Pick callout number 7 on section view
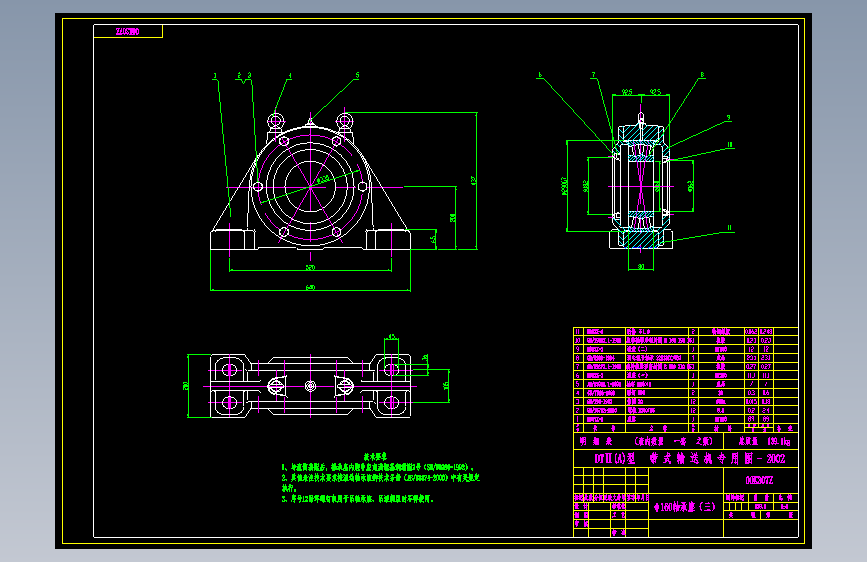This screenshot has width=867, height=562. click(x=593, y=75)
